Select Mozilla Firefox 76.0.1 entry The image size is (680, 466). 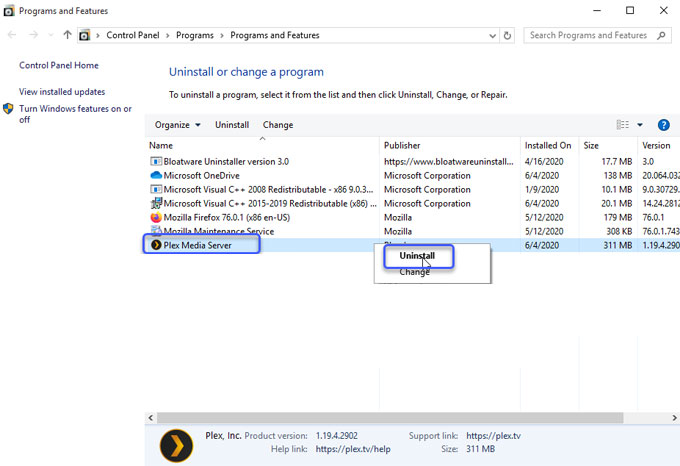pyautogui.click(x=226, y=217)
